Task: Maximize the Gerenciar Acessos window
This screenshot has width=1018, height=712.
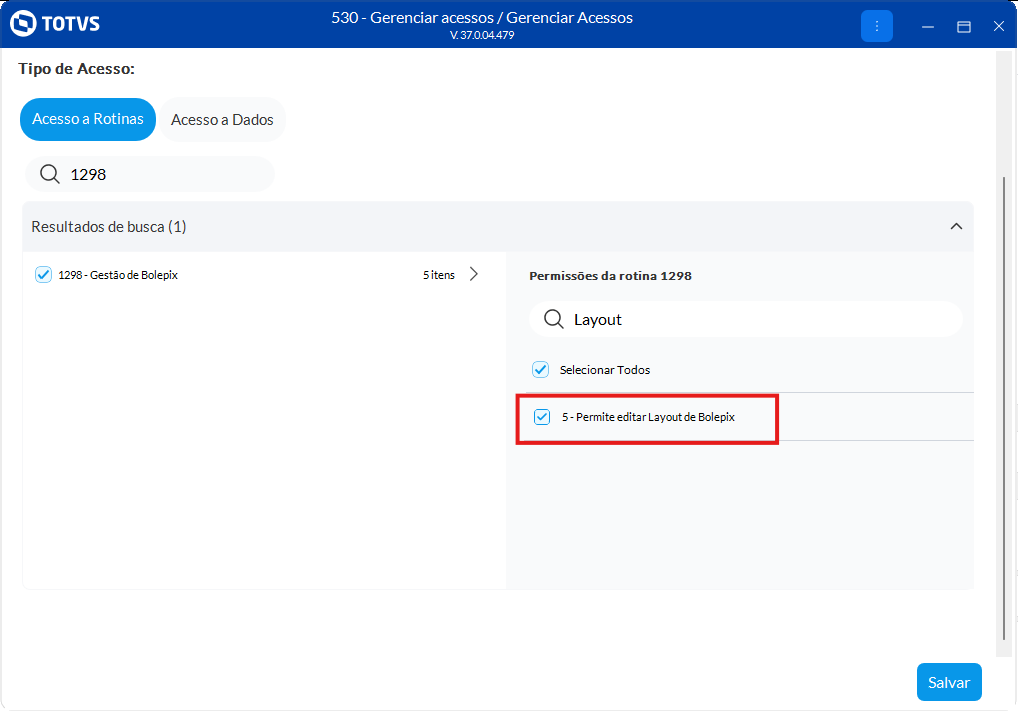Action: click(964, 26)
